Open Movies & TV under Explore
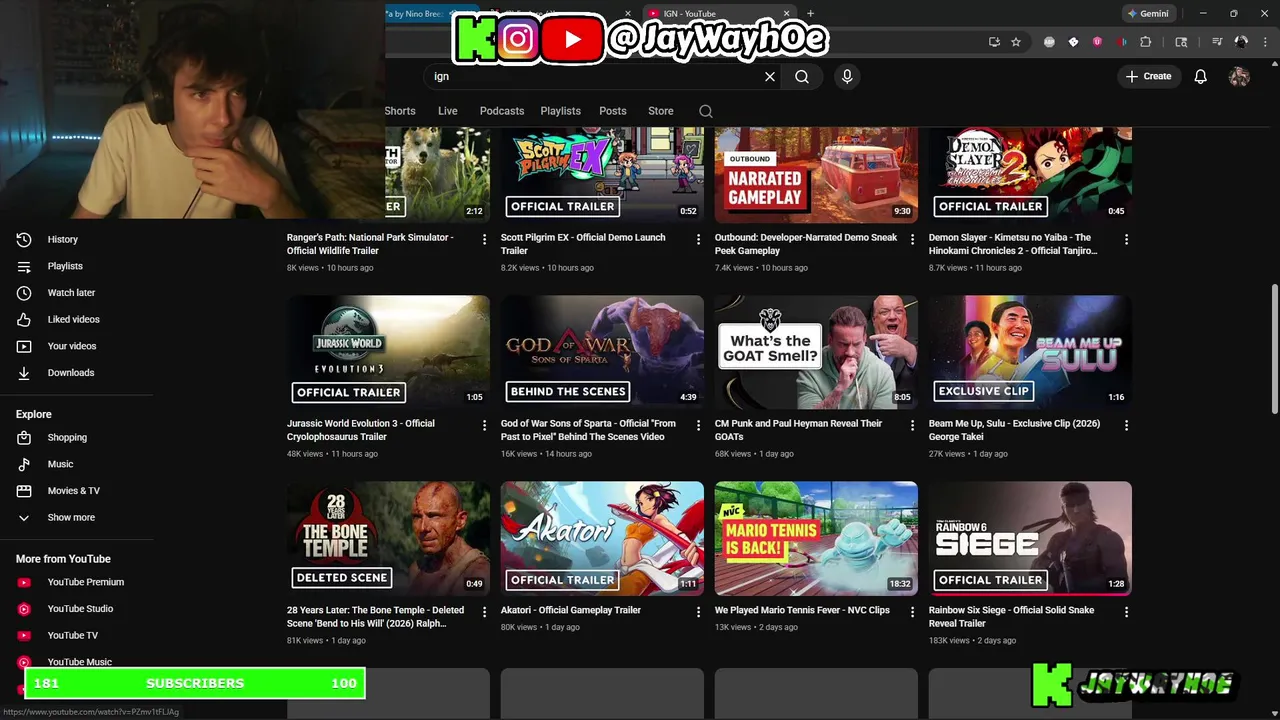 coord(73,491)
